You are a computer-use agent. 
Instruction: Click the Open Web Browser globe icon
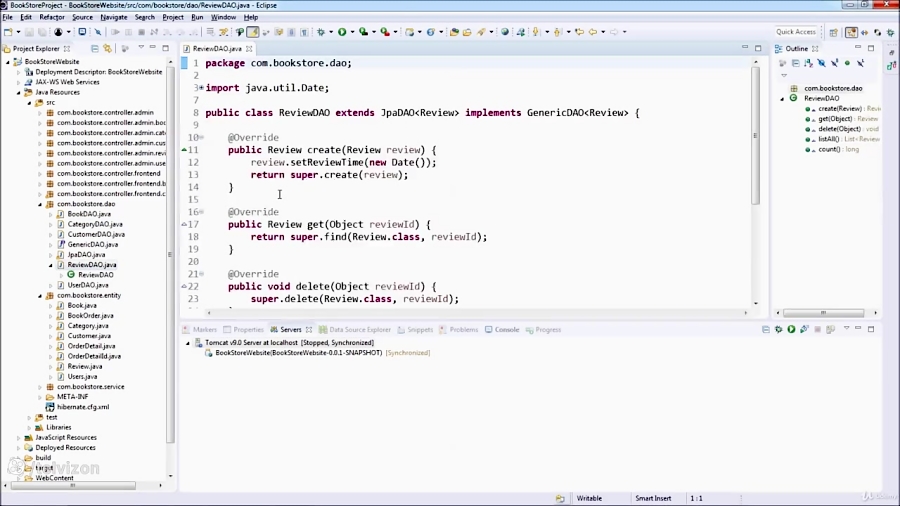505,32
